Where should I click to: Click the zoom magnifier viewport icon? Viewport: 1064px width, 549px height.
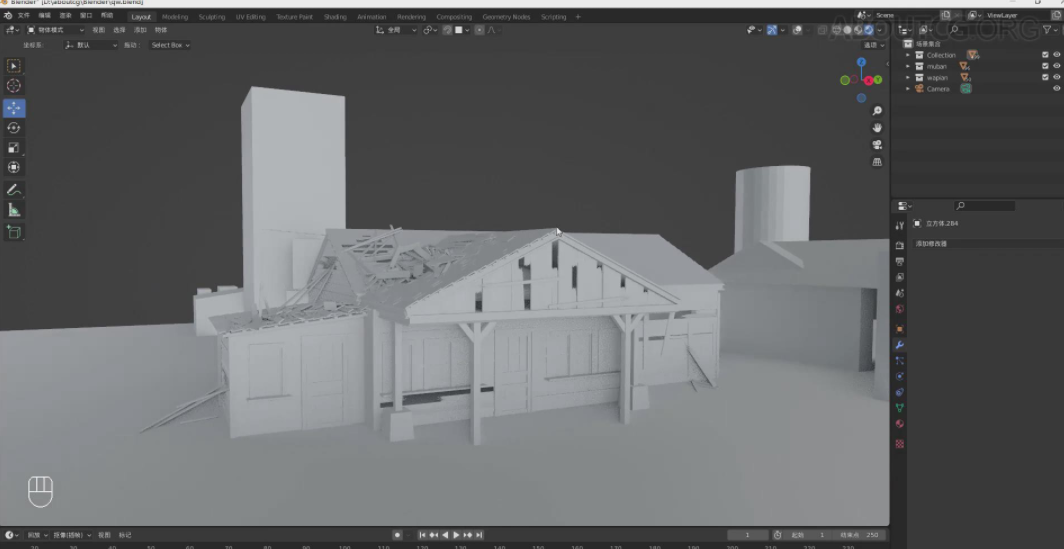point(877,111)
